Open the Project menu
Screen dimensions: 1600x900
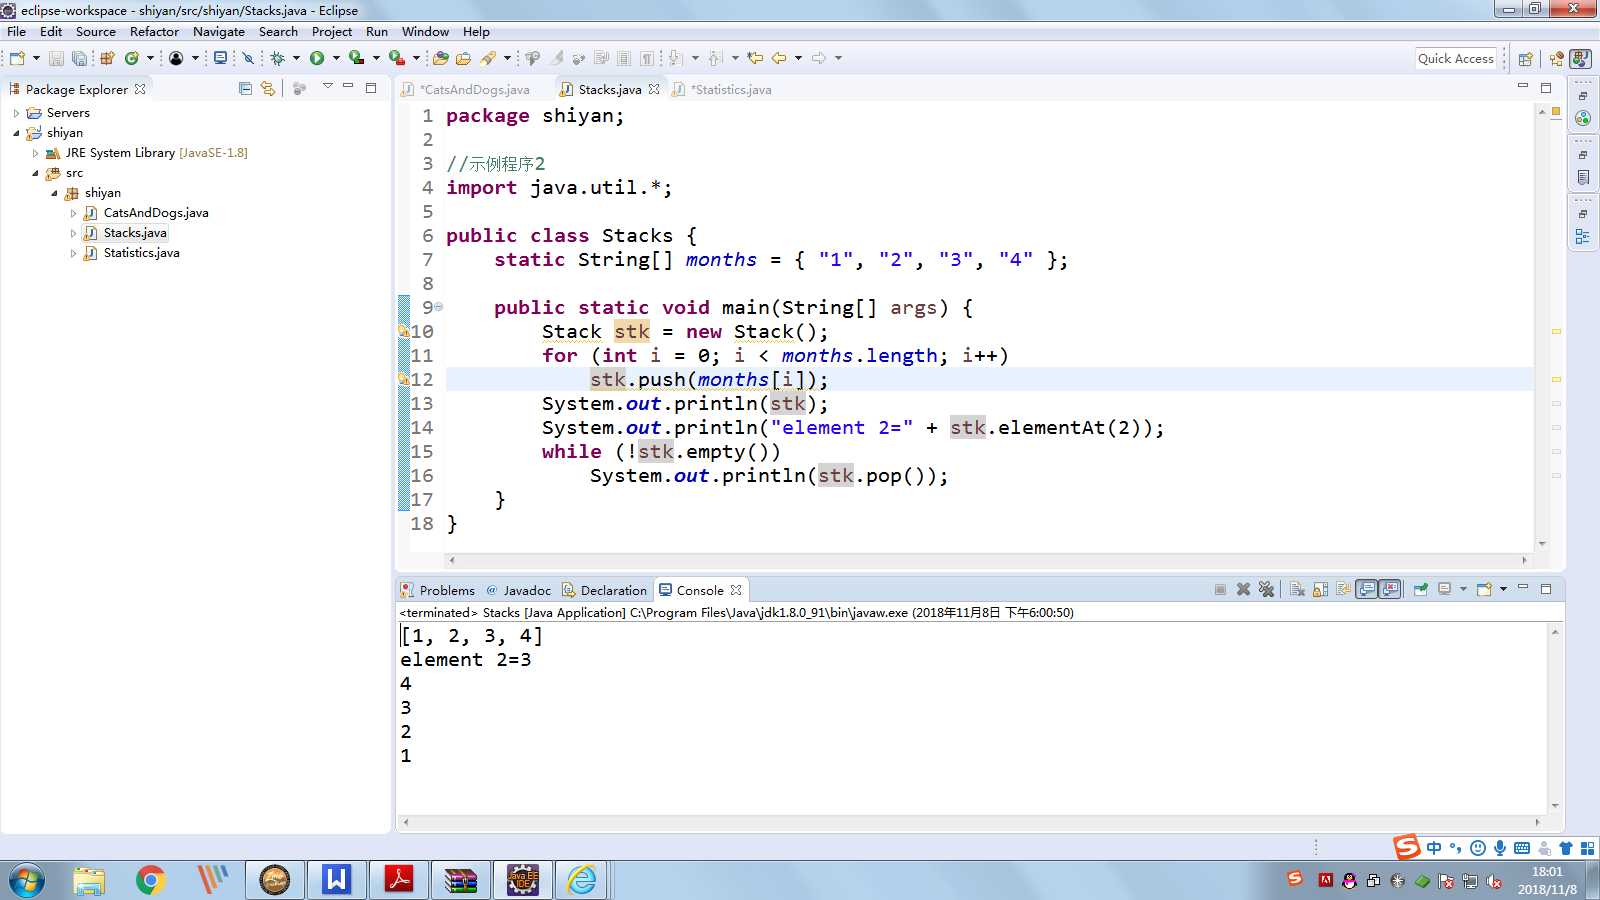tap(332, 31)
